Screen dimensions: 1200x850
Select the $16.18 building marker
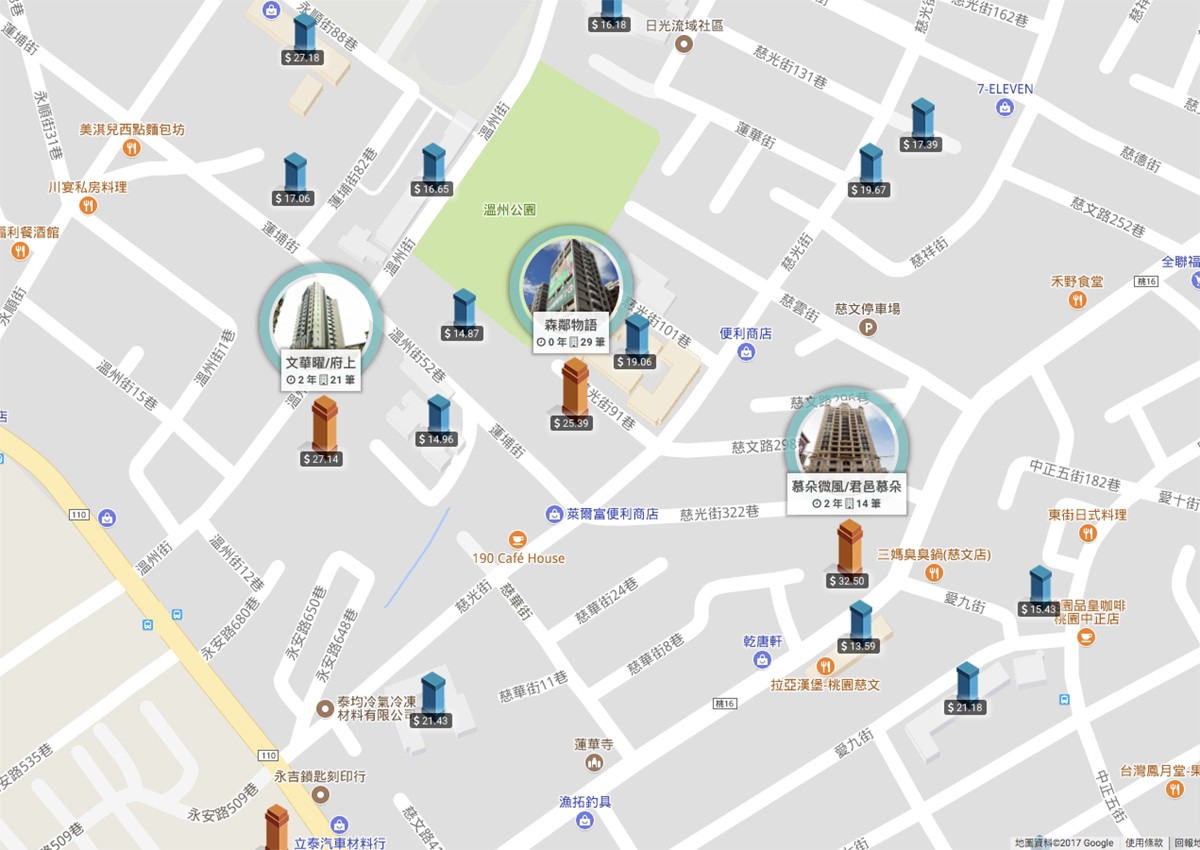tap(609, 14)
